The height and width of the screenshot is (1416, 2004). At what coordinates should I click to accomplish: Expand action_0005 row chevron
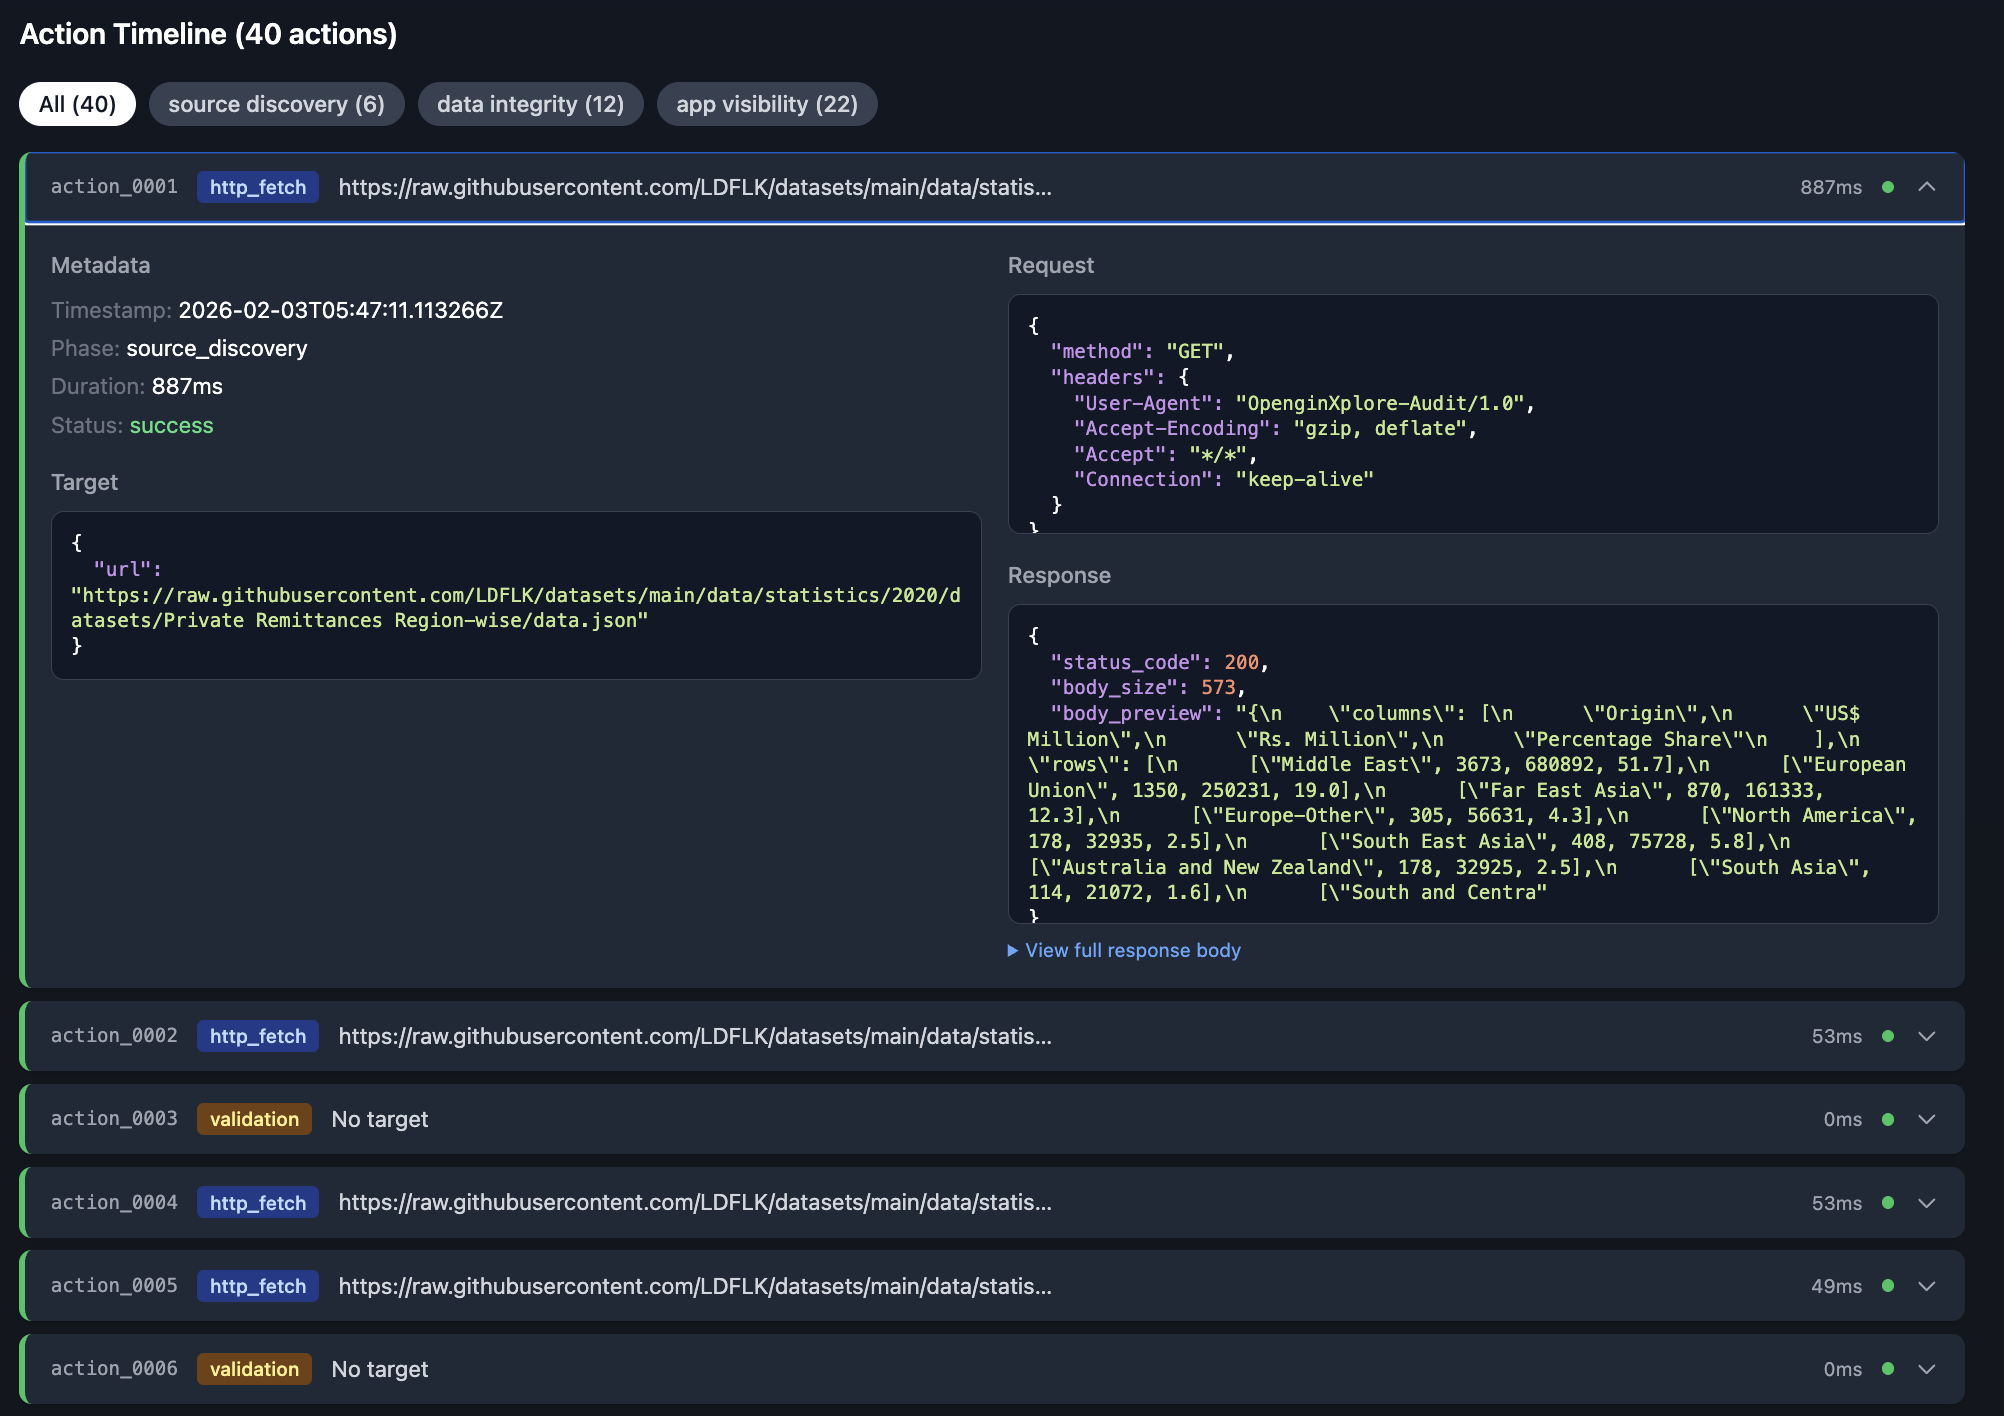pos(1926,1286)
